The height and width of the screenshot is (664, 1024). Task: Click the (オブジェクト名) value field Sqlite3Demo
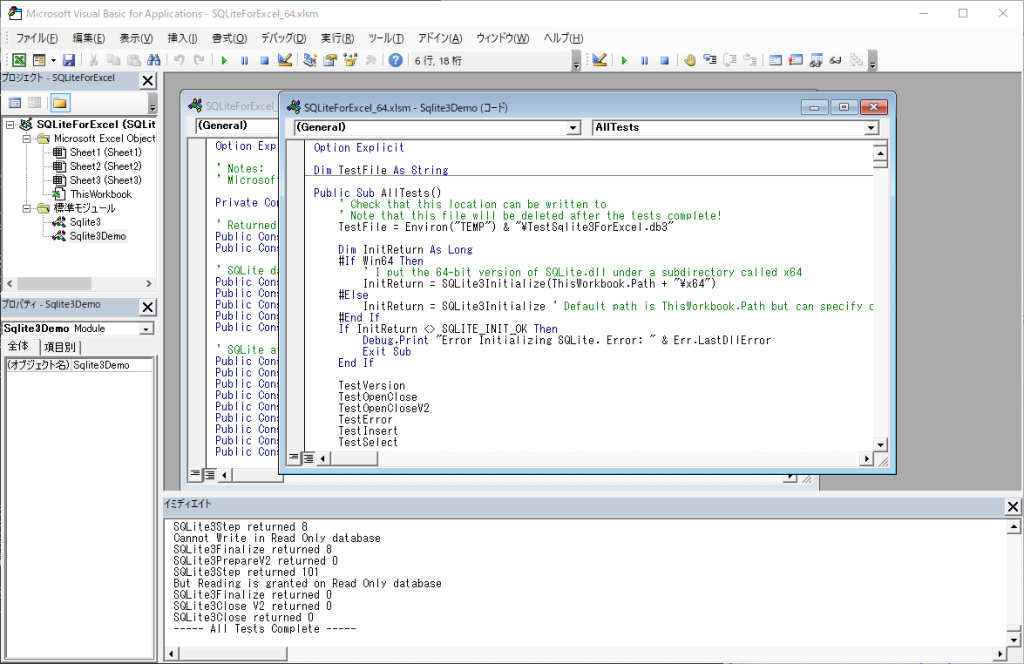(x=112, y=365)
